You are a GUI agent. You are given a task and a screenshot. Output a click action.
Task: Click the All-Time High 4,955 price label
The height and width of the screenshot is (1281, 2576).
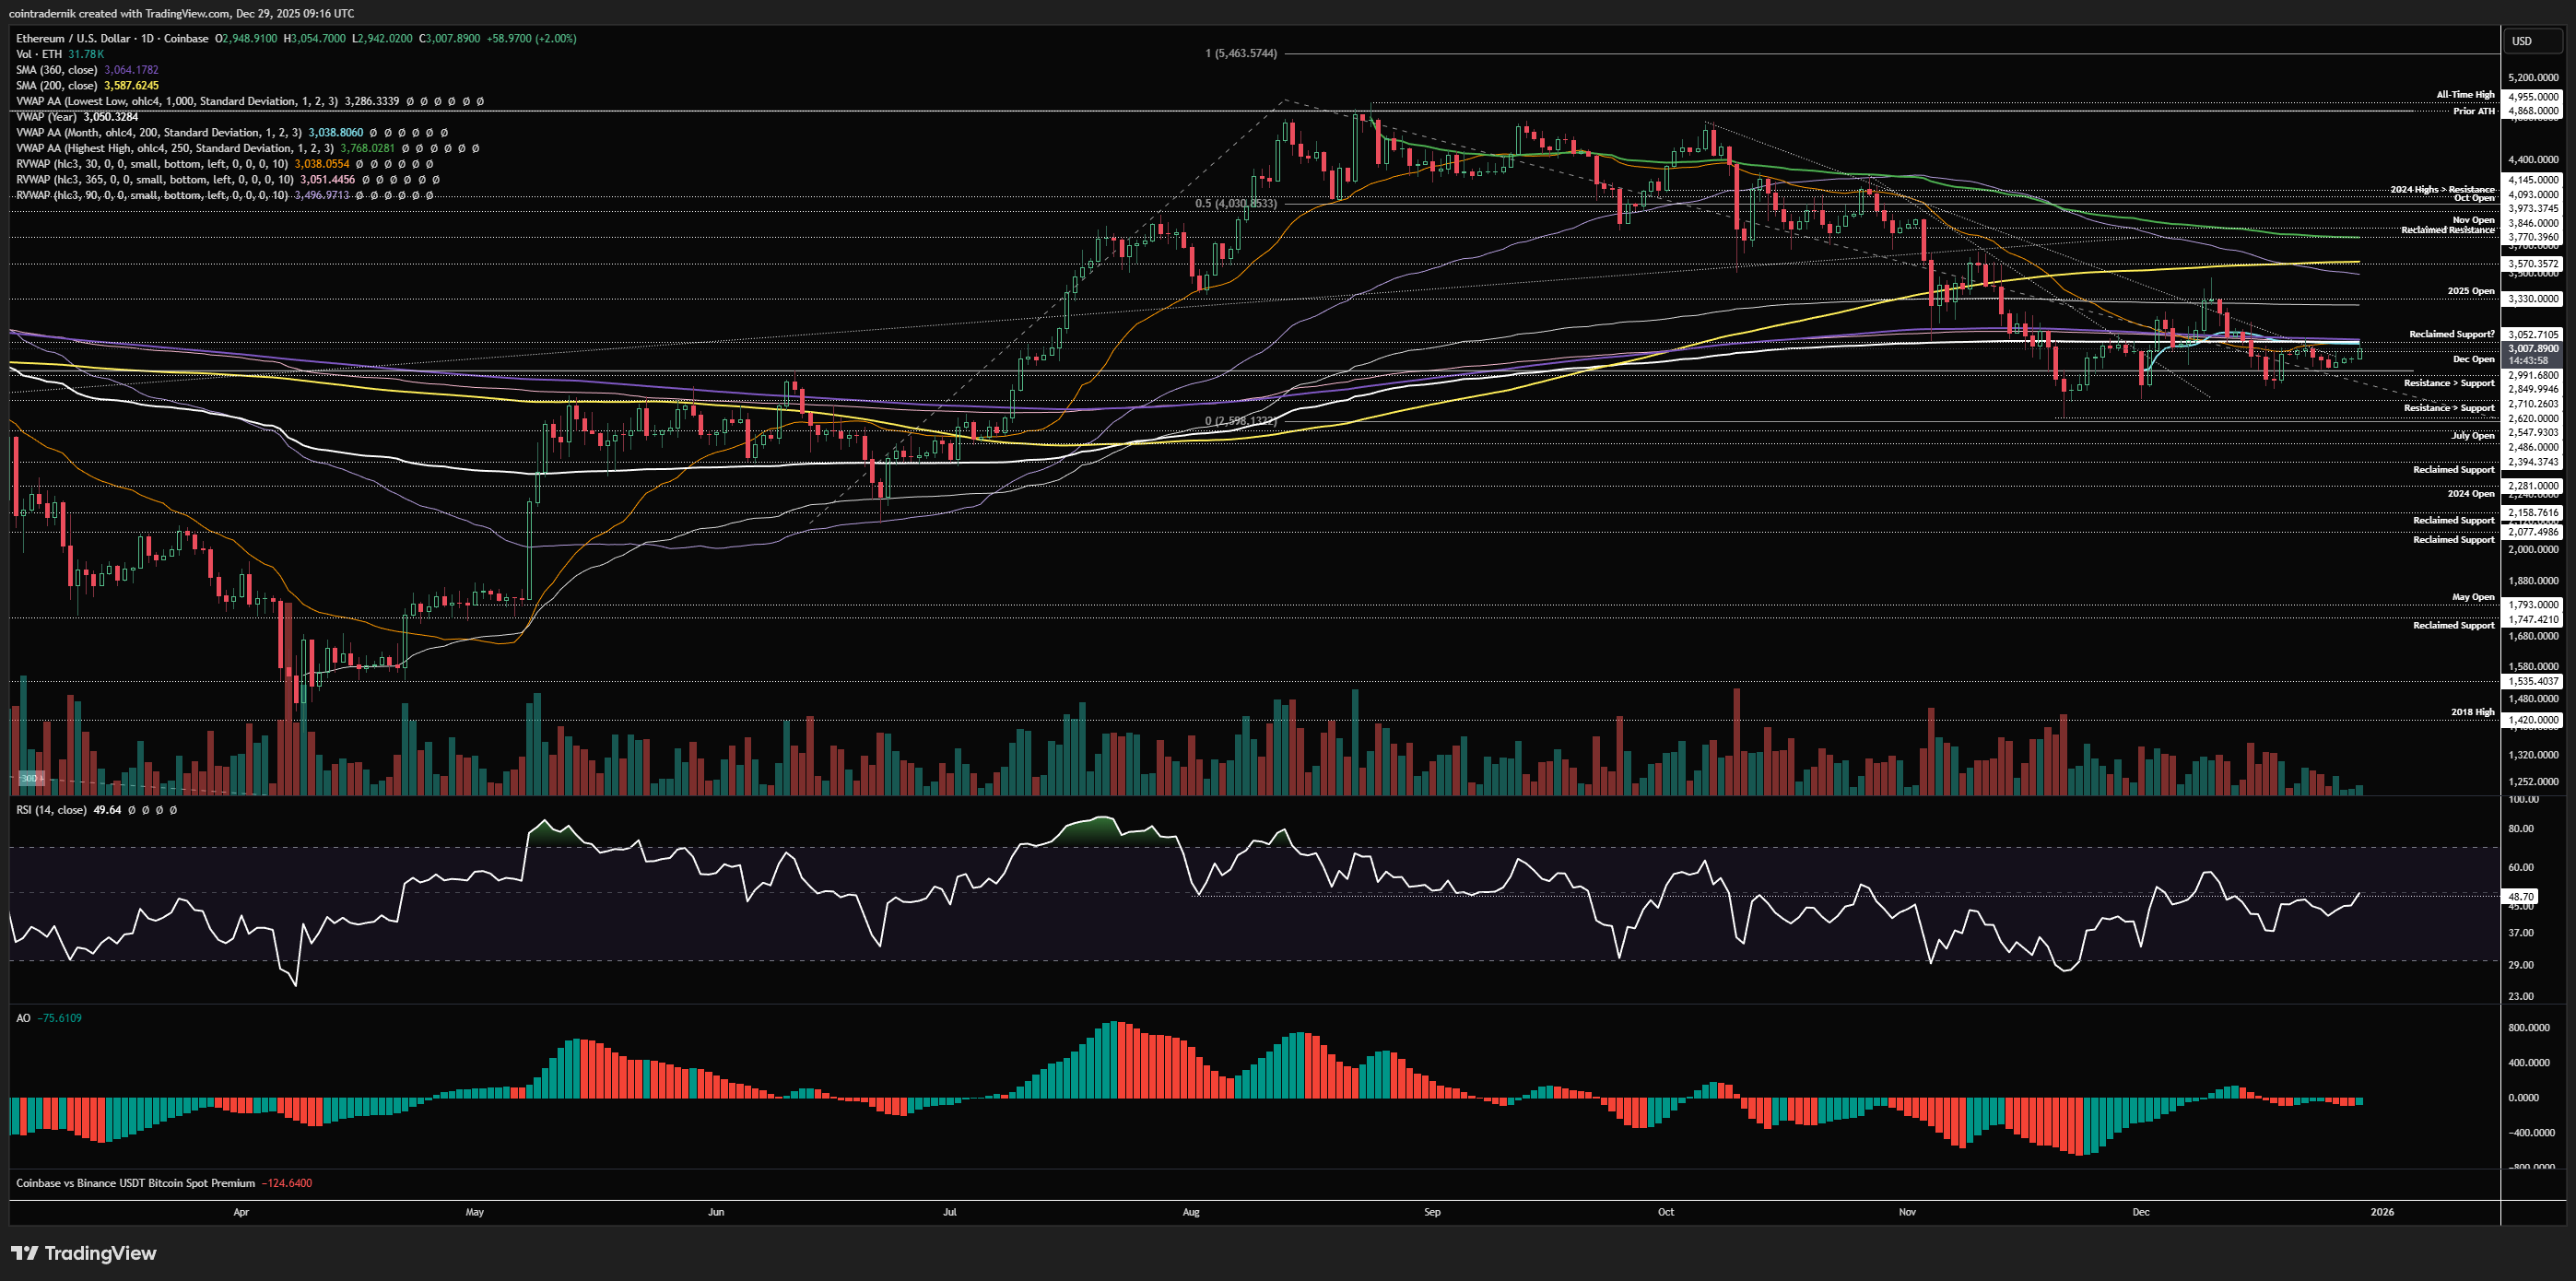click(2533, 97)
